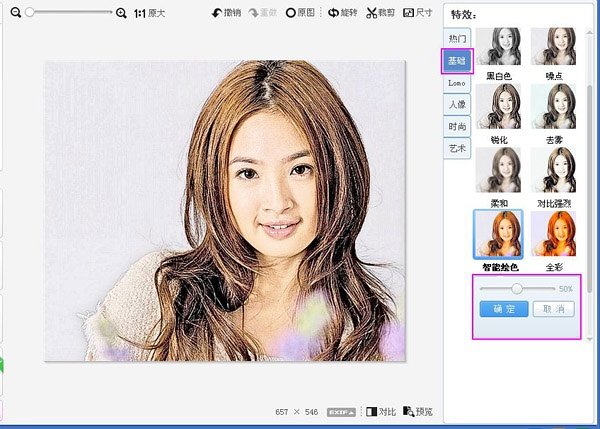Screen dimensions: 600x429
Task: Switch to the 热门 effects tab
Action: click(457, 38)
